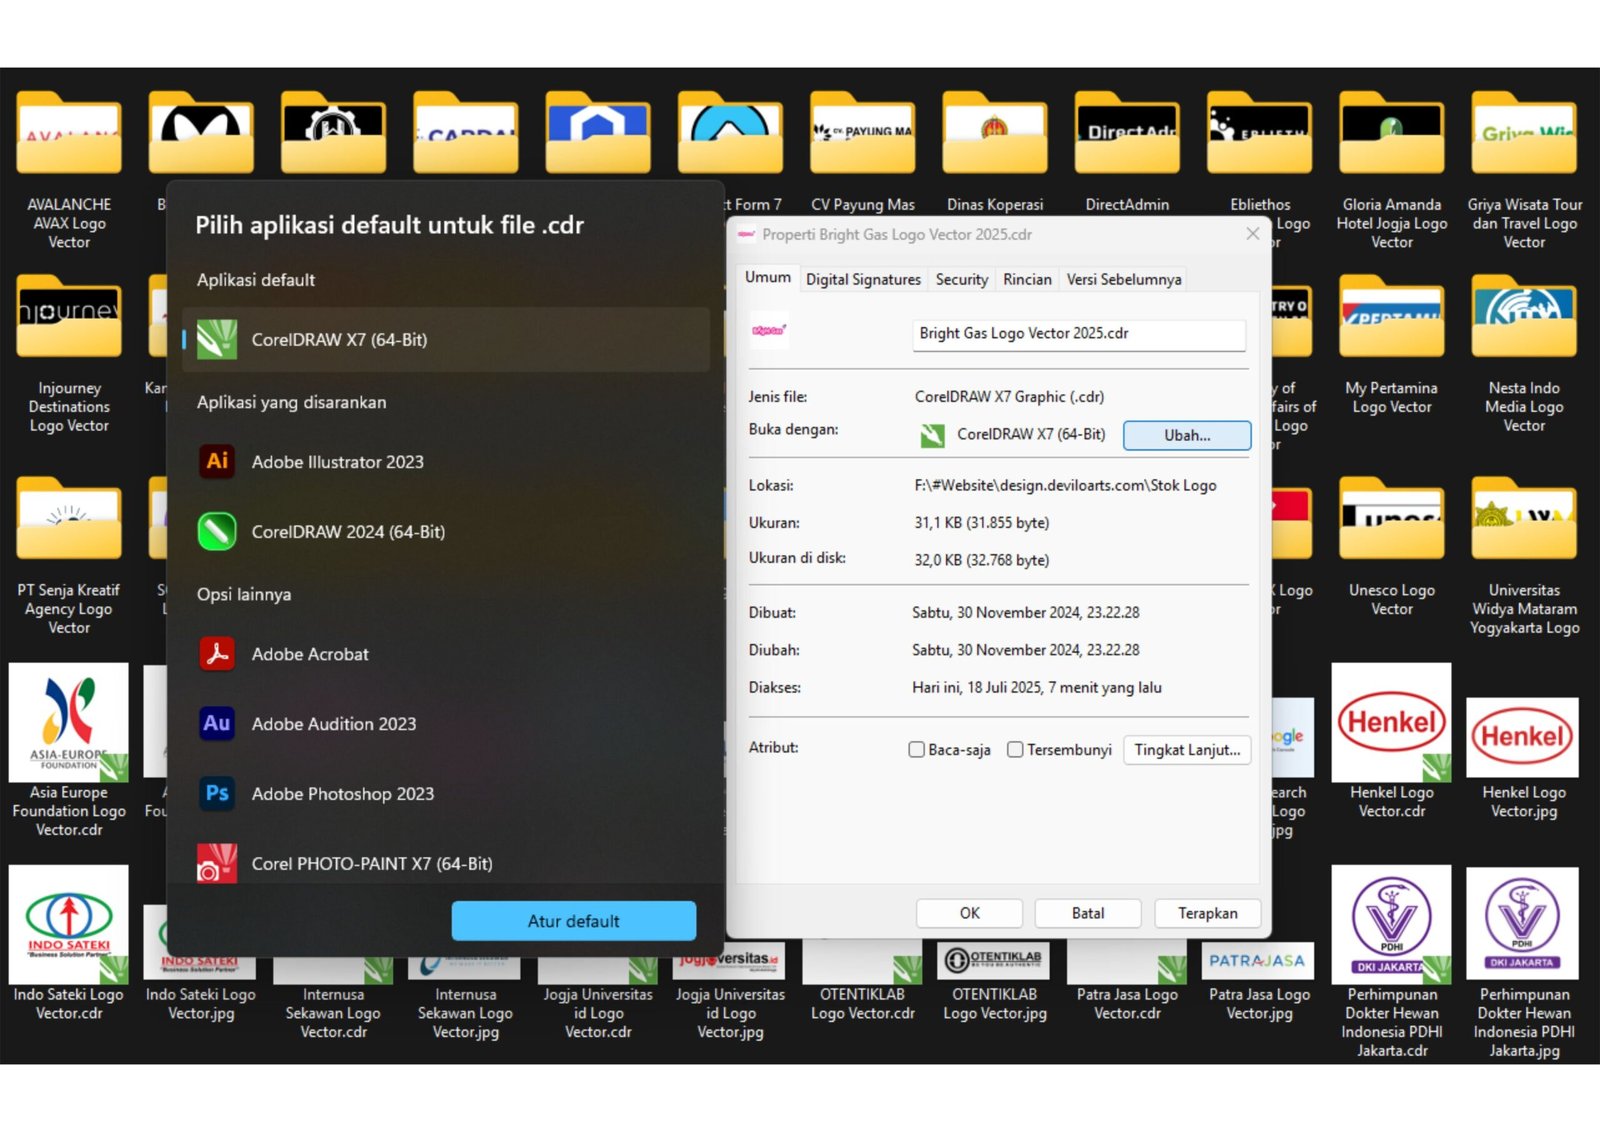Open the Versi Sebelumnya tab

[x=1123, y=280]
